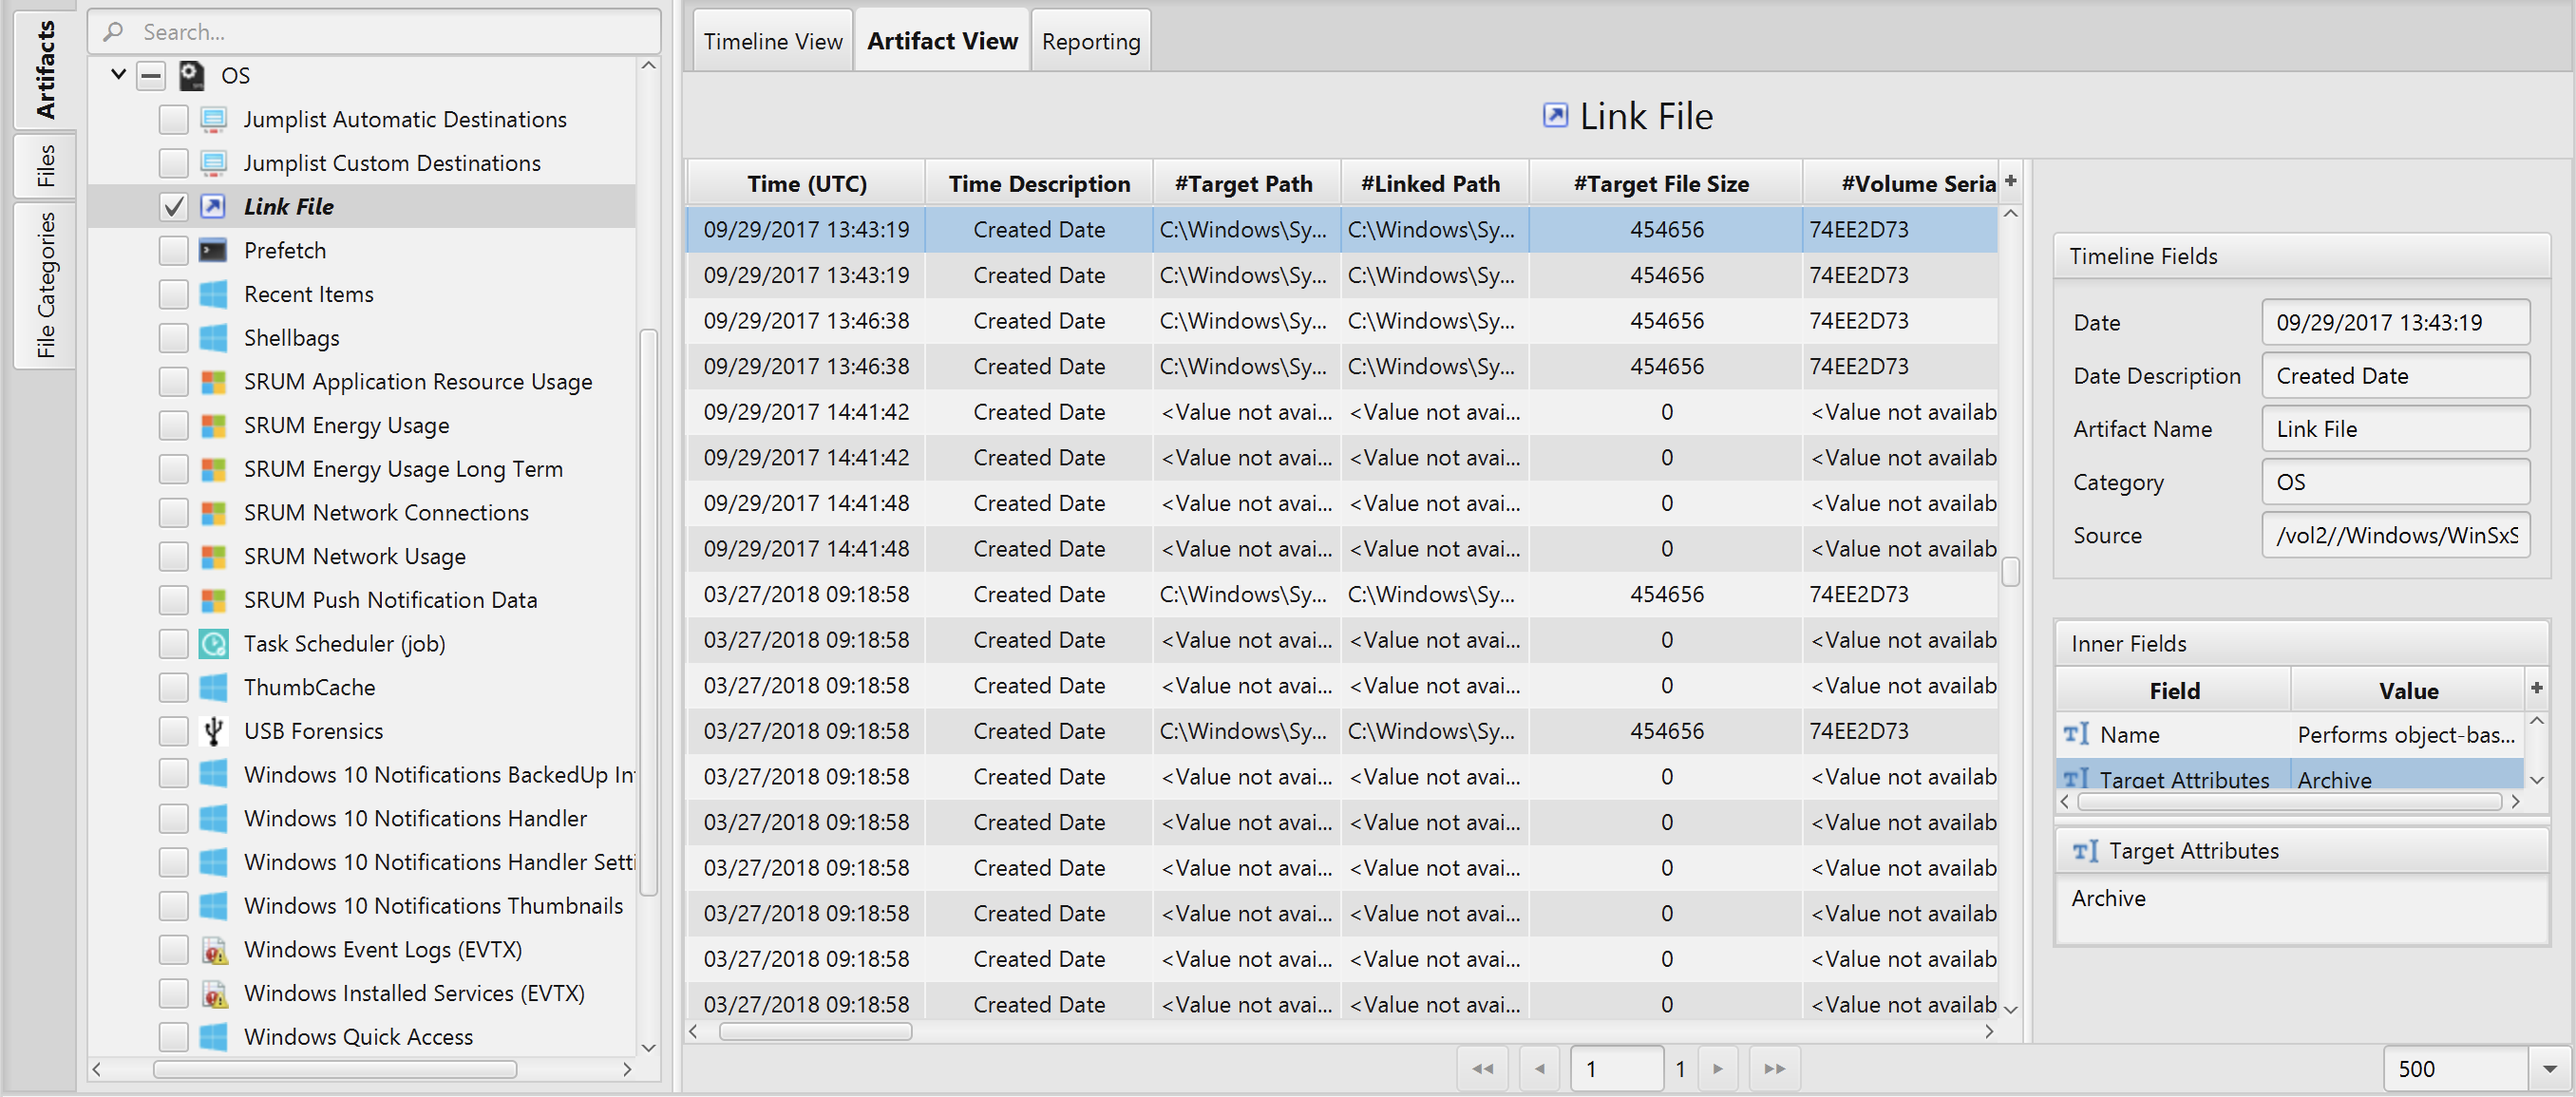Screen dimensions: 2576x1097
Task: Click the artifact list horizontal scrollbar
Action: tap(334, 1068)
